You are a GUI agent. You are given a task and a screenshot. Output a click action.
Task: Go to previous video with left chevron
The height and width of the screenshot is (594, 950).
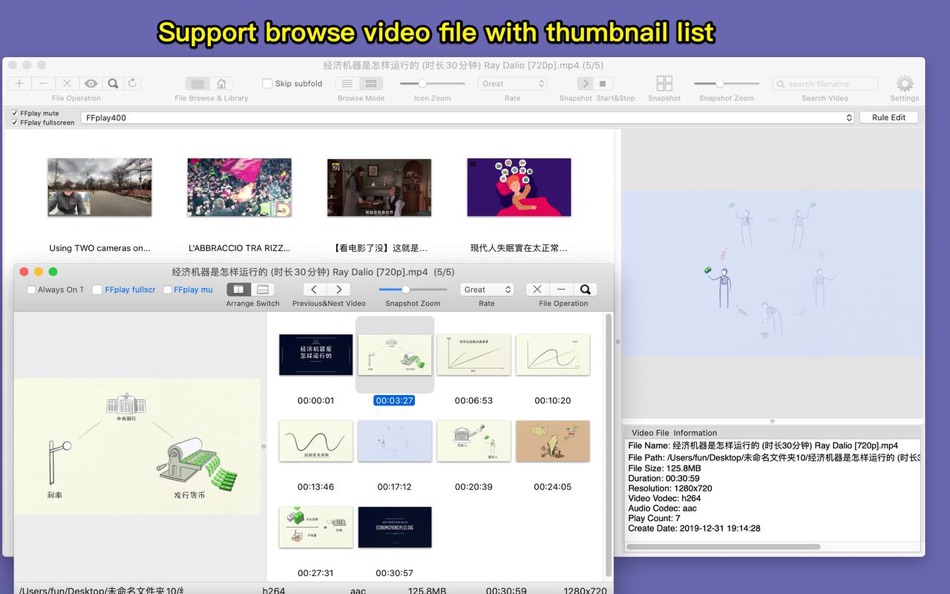coord(314,290)
